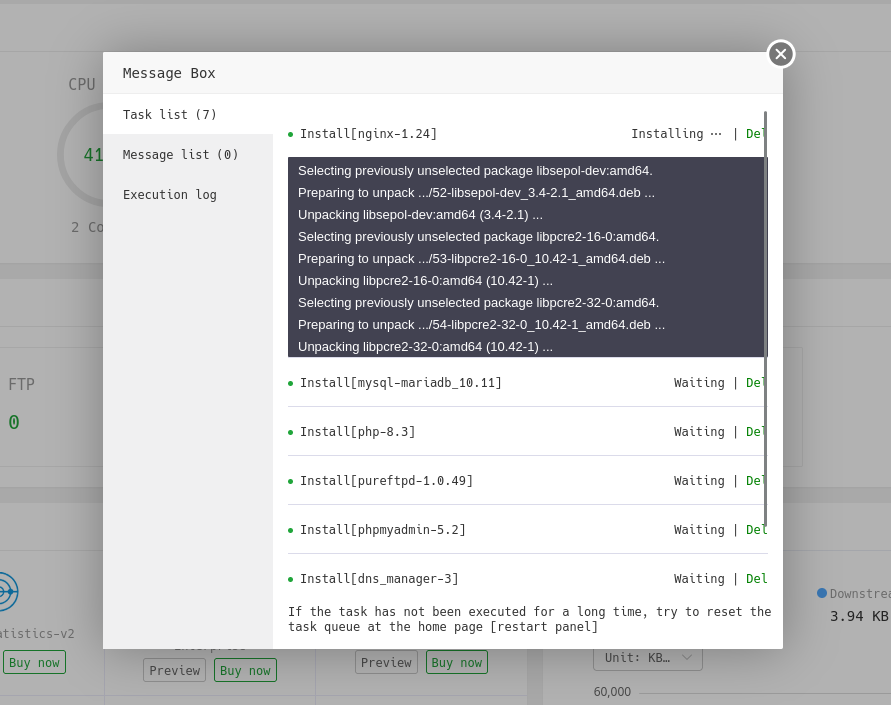Delete the nginx-1.24 install task
Image resolution: width=891 pixels, height=705 pixels.
click(x=756, y=134)
